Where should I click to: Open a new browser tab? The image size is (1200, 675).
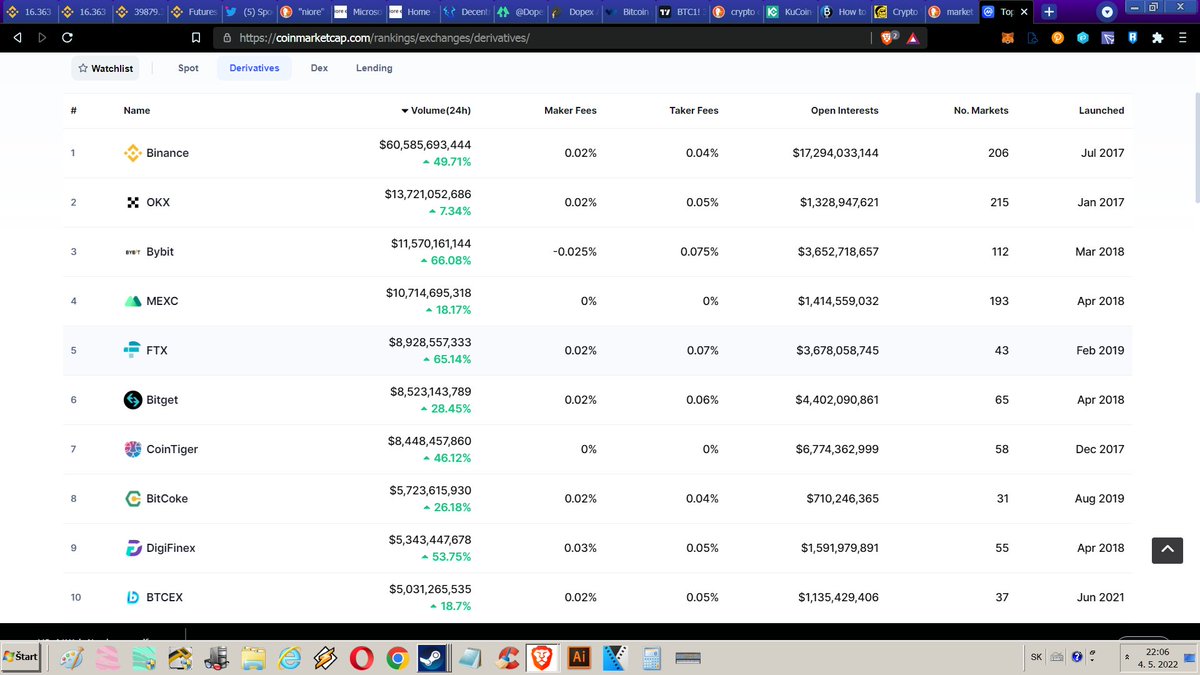[1047, 12]
